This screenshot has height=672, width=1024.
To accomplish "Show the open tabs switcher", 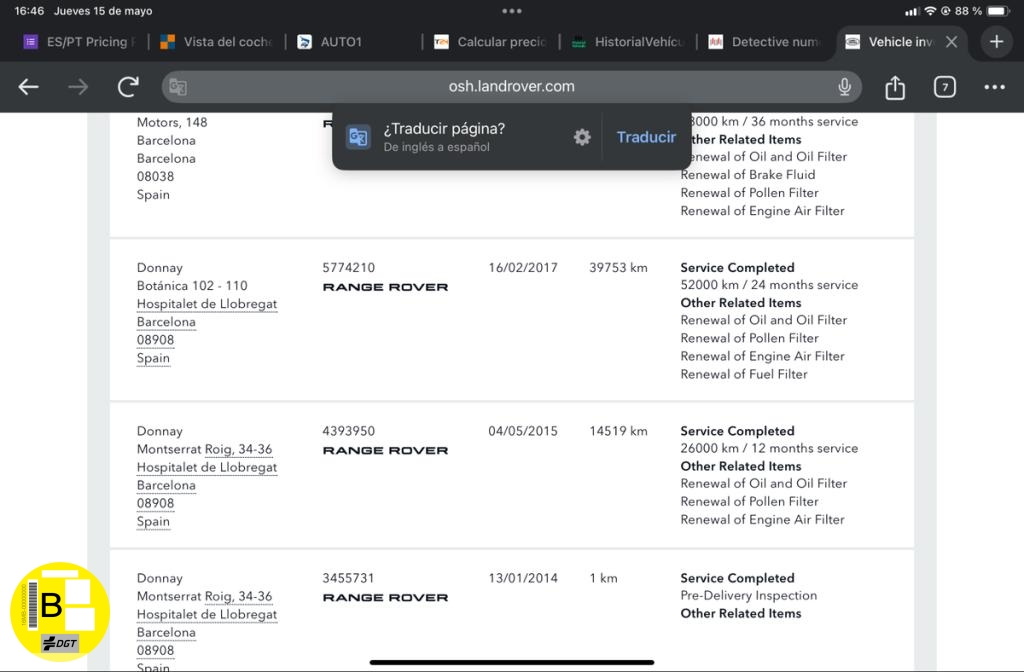I will (944, 87).
